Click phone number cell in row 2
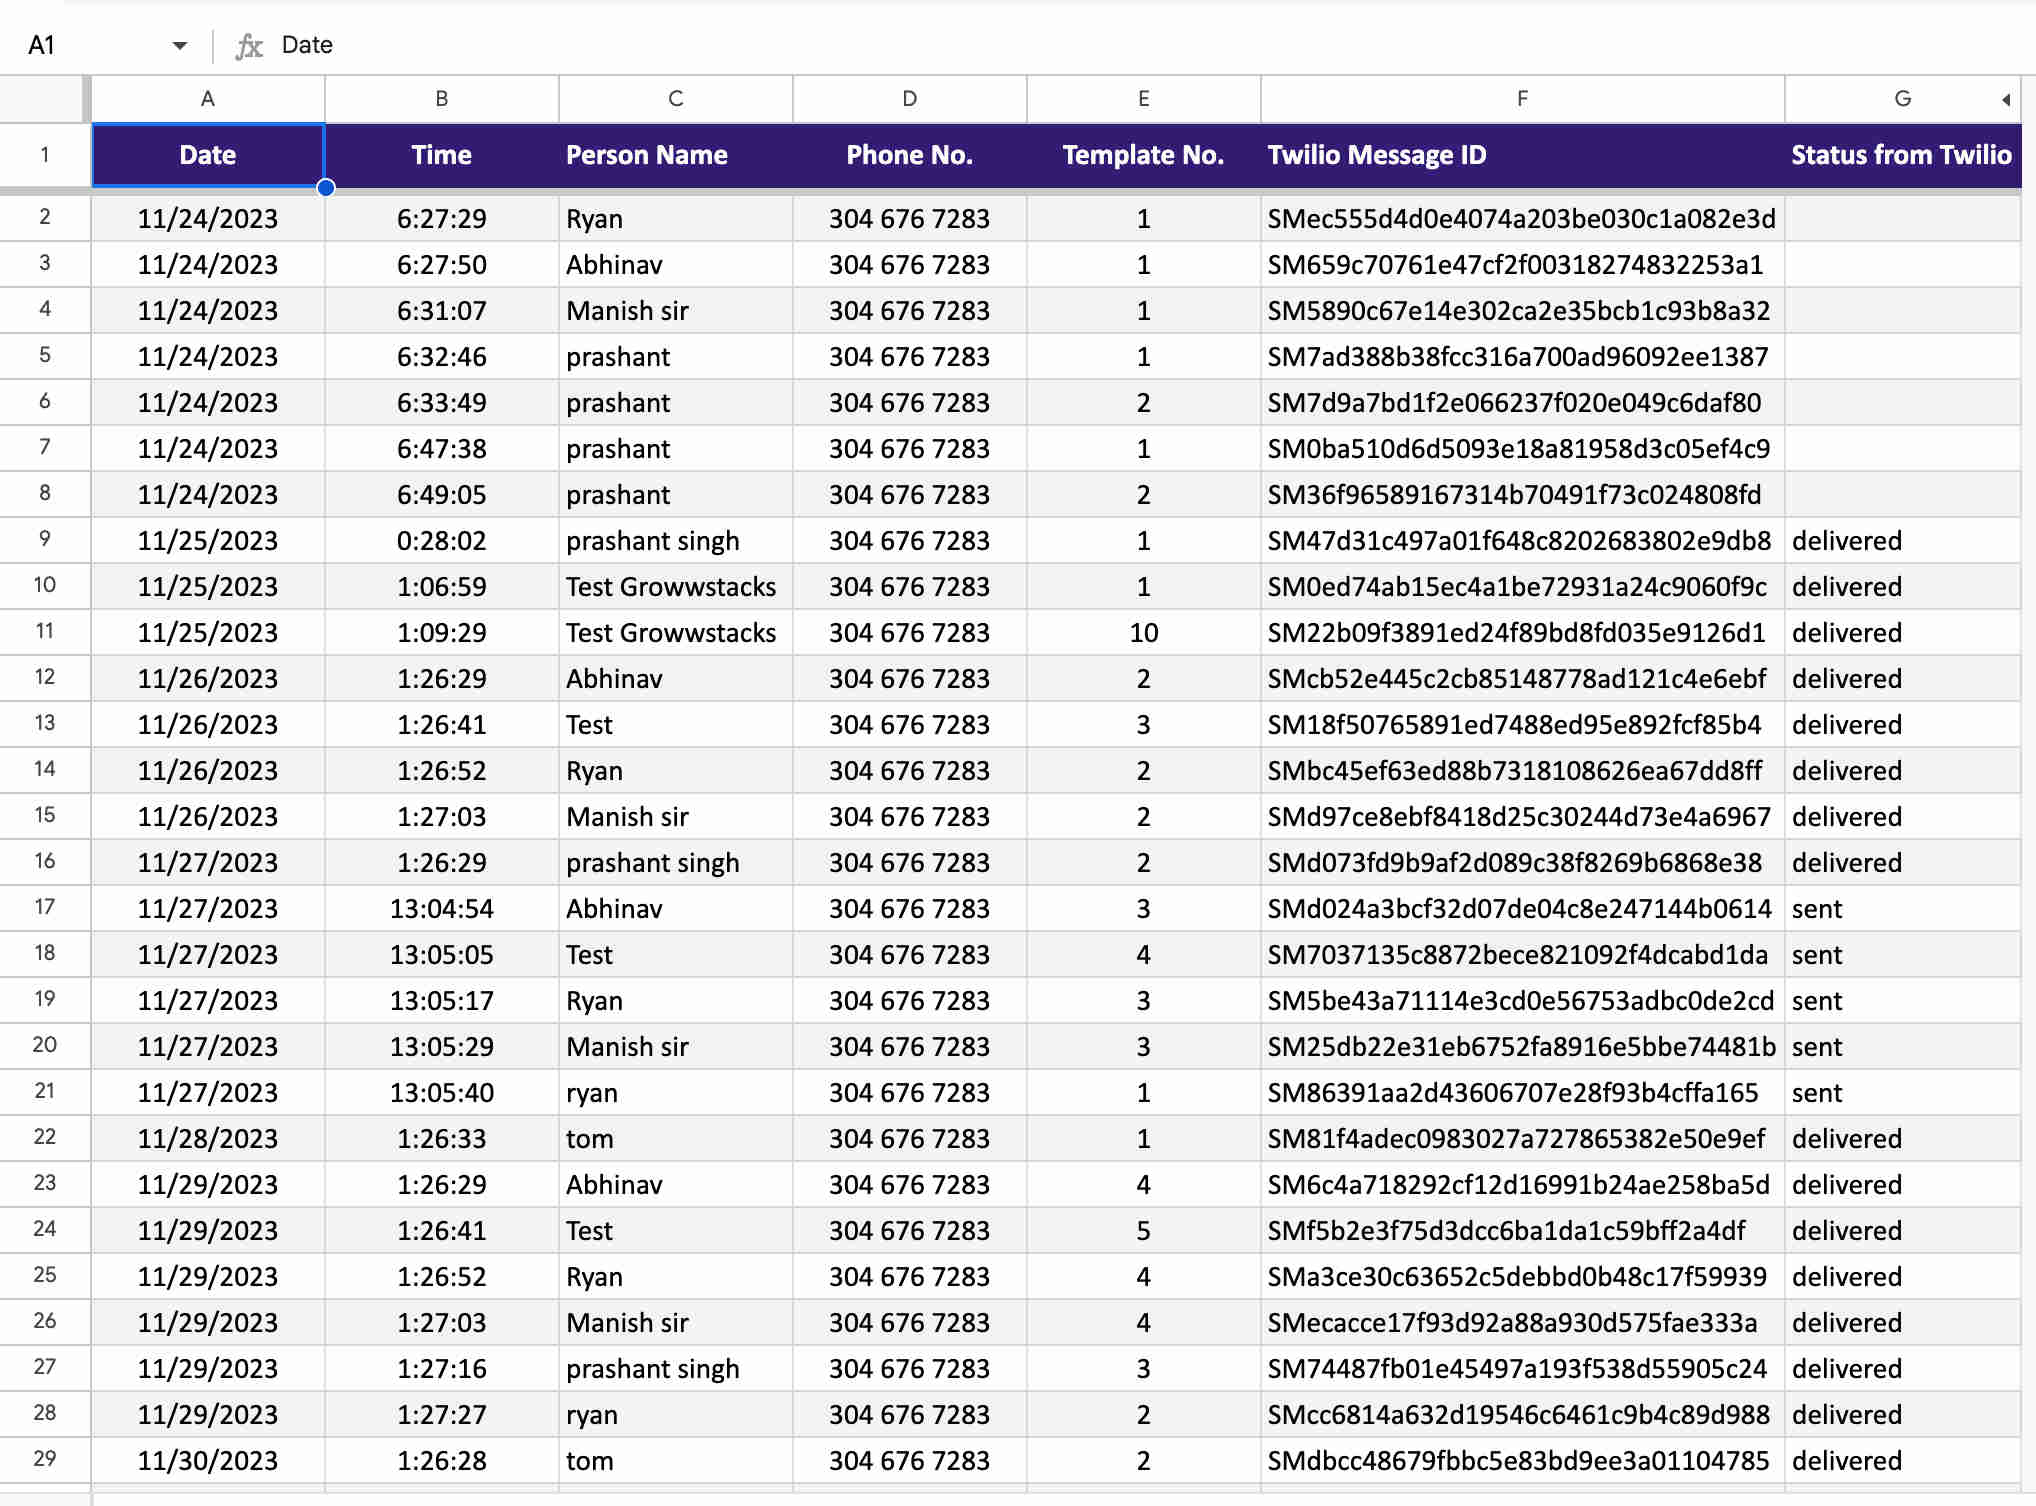Viewport: 2036px width, 1506px height. [x=910, y=219]
